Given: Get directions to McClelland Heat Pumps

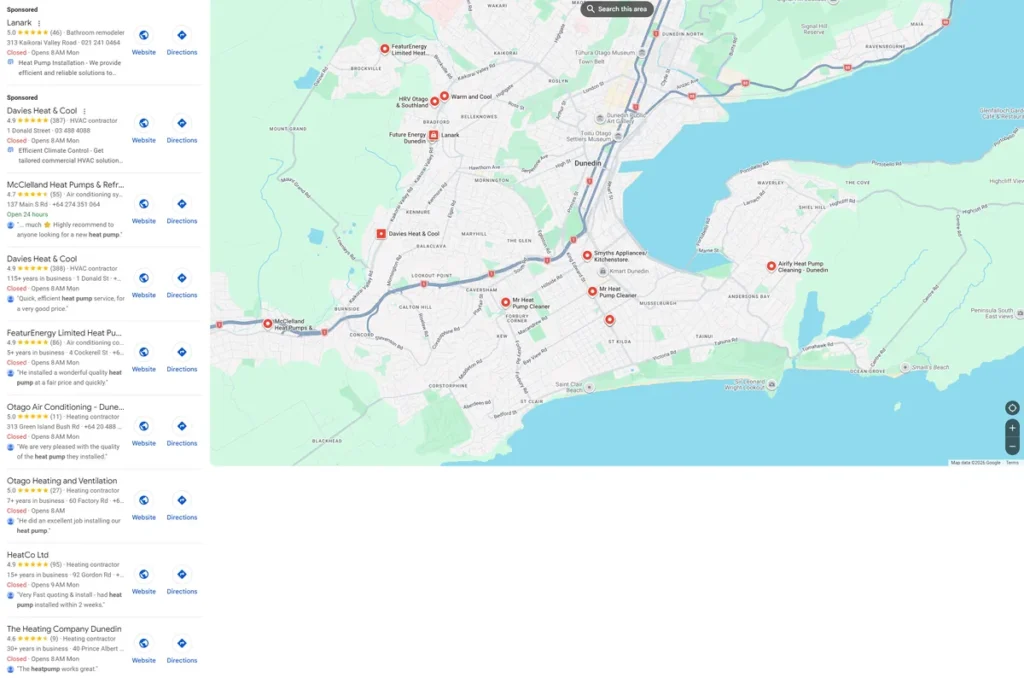Looking at the screenshot, I should tap(182, 204).
